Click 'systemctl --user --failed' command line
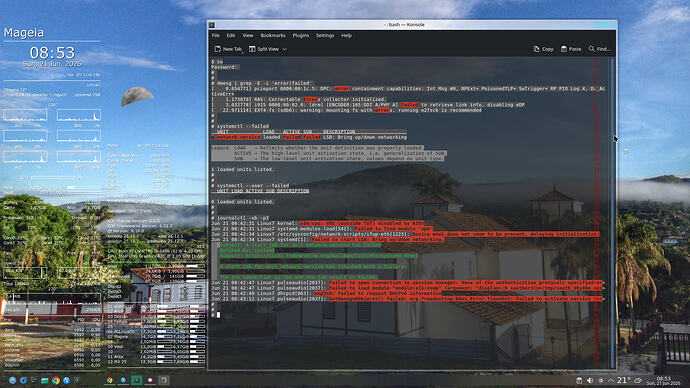 [250, 186]
